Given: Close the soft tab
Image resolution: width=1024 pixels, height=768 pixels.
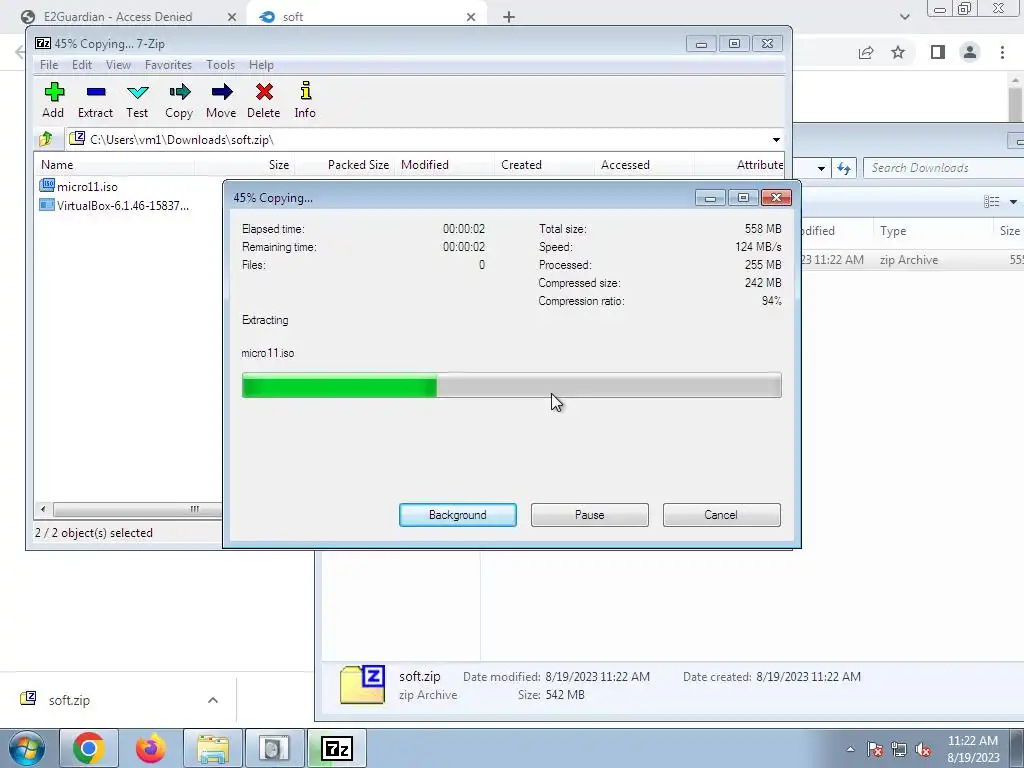Looking at the screenshot, I should coord(471,17).
